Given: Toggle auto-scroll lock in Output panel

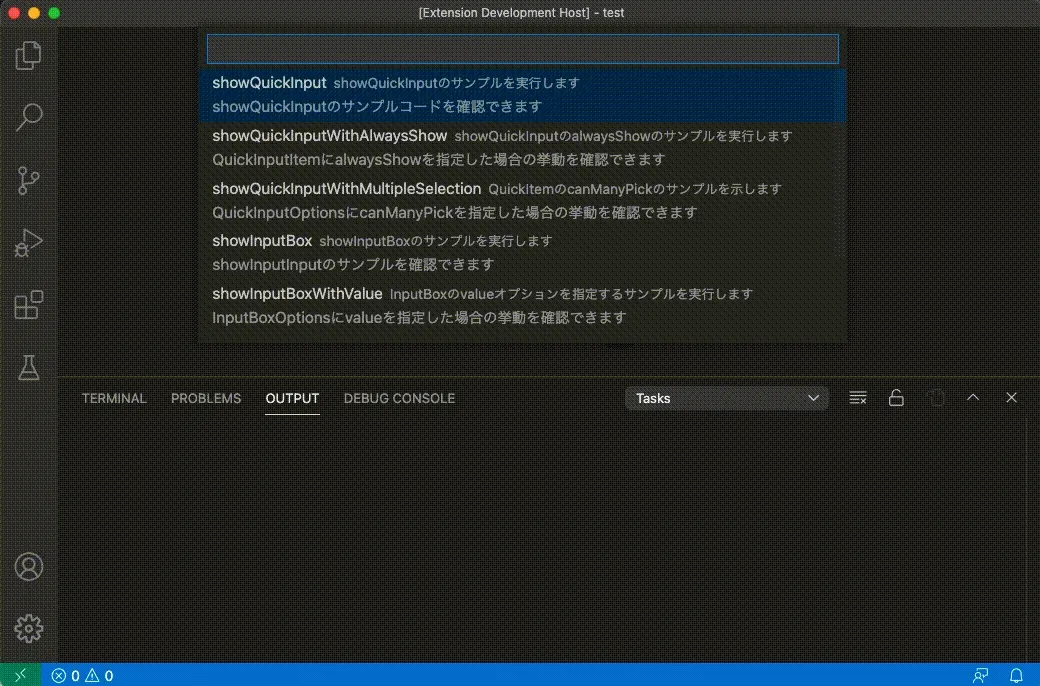Looking at the screenshot, I should click(896, 398).
